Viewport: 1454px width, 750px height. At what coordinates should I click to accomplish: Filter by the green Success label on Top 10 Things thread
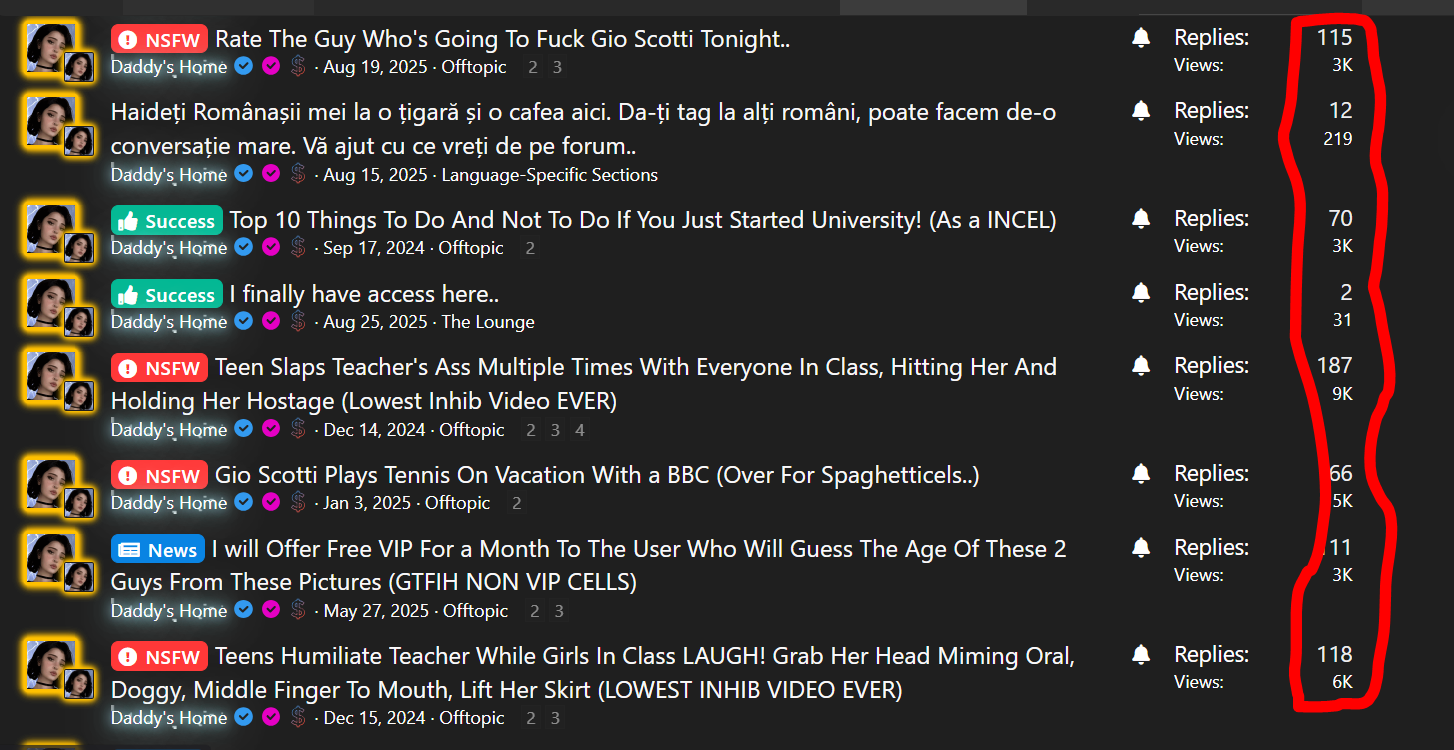pyautogui.click(x=167, y=221)
